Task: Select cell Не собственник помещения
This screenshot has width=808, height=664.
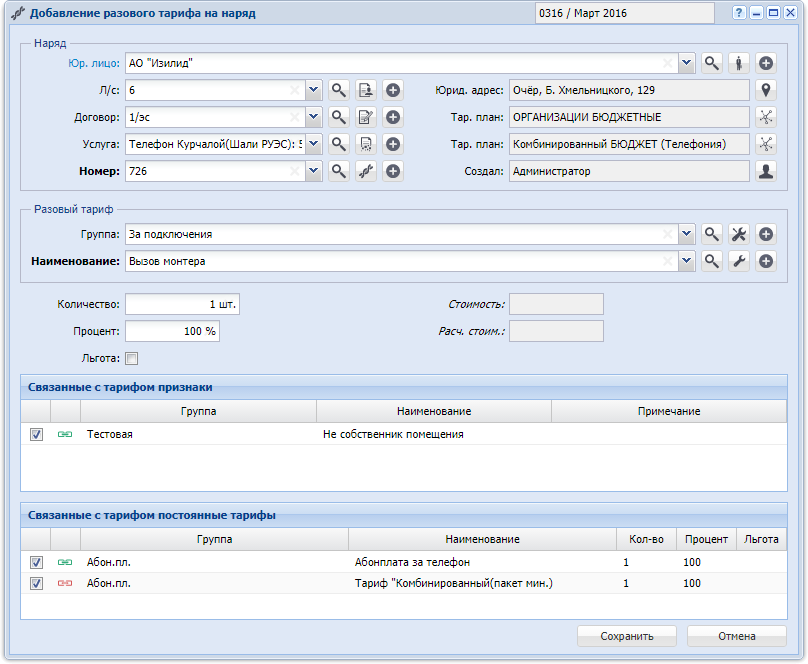Action: click(x=434, y=434)
